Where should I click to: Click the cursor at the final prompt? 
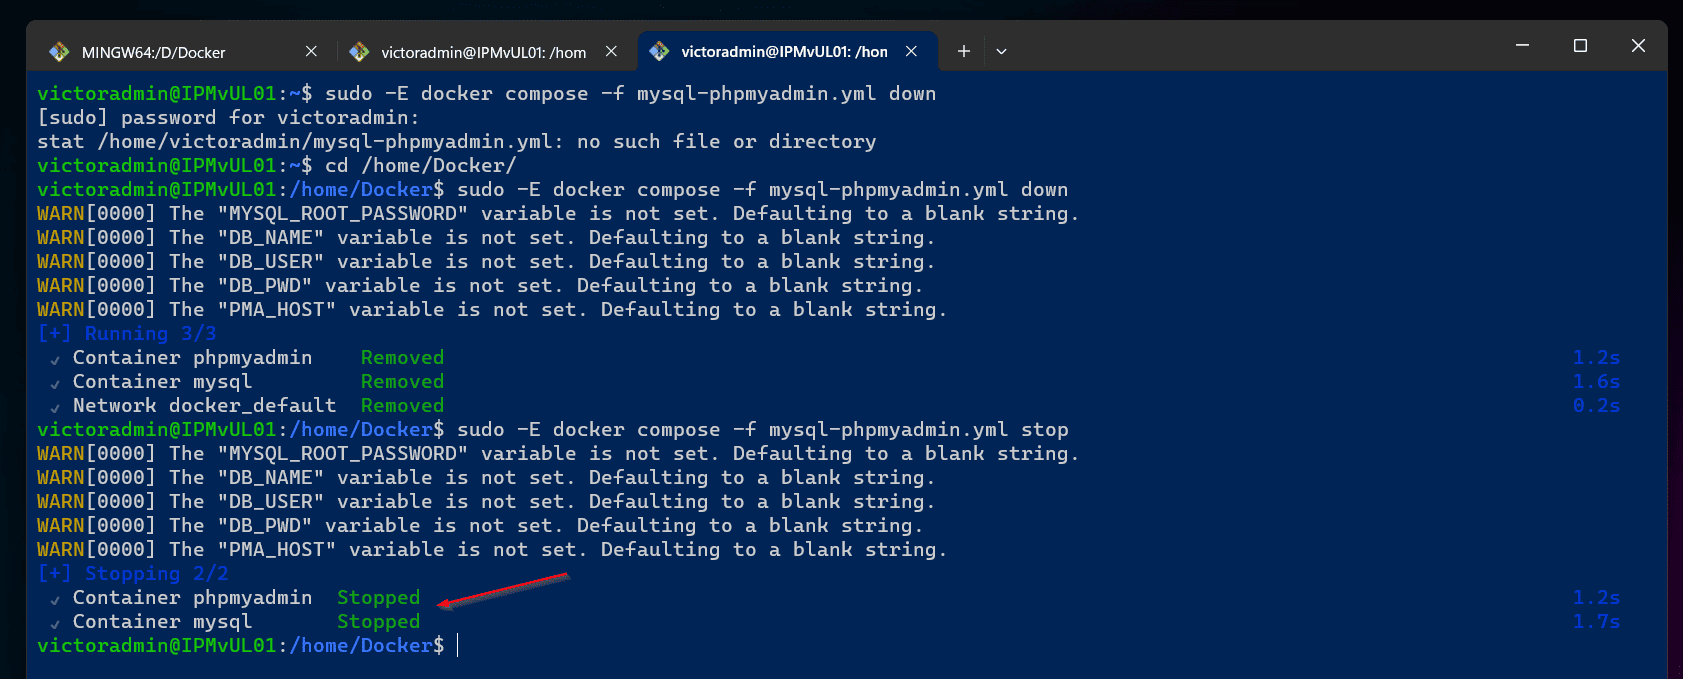click(x=458, y=645)
